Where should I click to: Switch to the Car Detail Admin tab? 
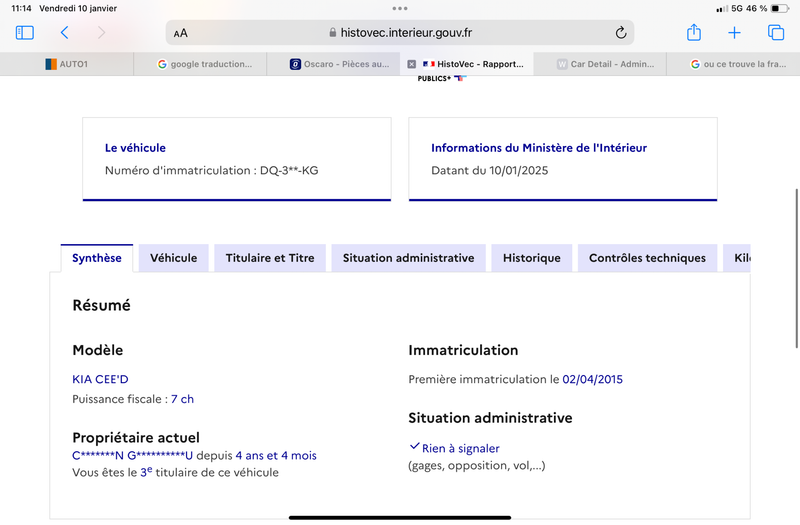coord(600,64)
